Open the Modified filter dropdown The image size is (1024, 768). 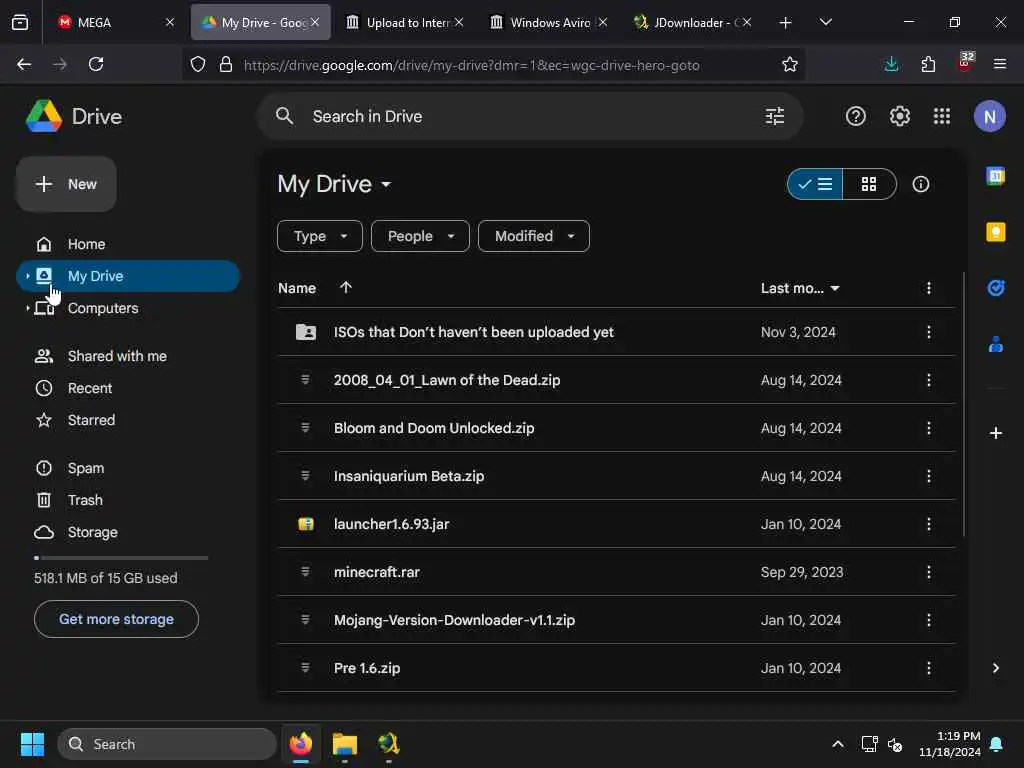point(534,236)
